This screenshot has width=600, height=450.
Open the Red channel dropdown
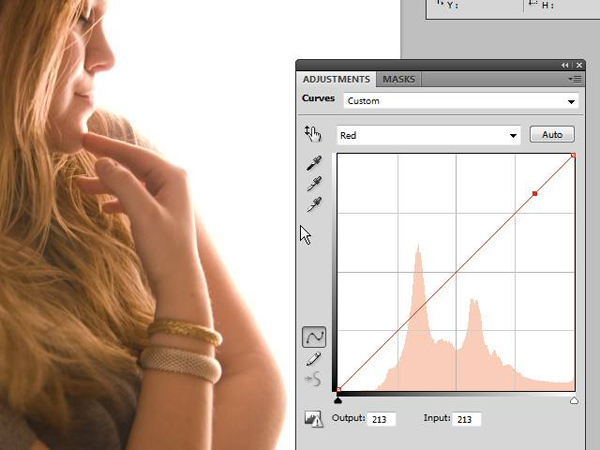[x=430, y=135]
